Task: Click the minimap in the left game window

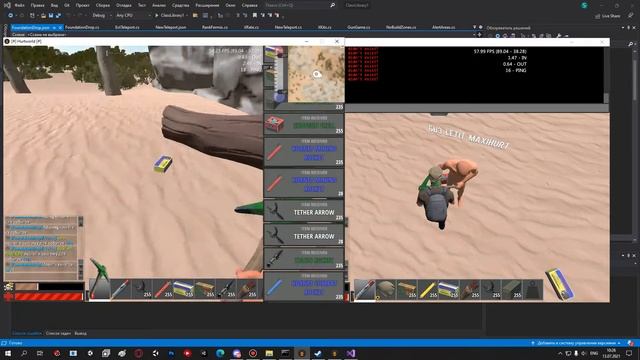Action: click(316, 74)
